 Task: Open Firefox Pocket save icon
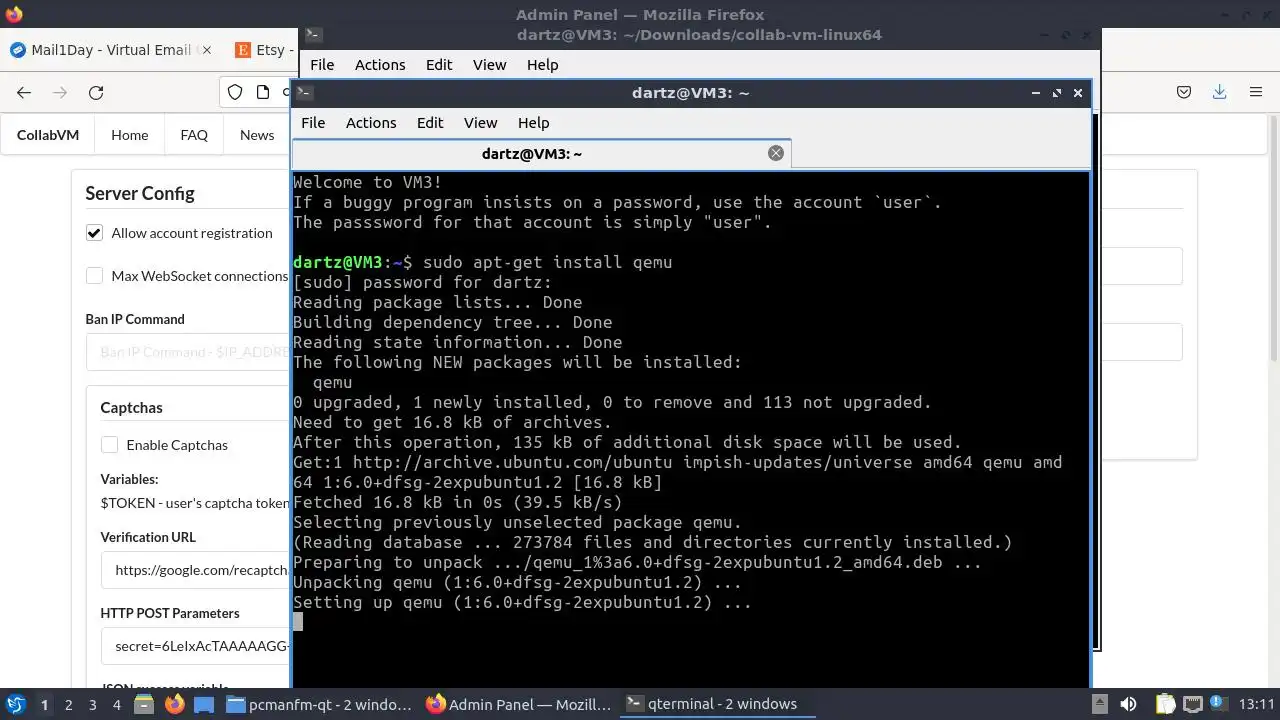1184,92
